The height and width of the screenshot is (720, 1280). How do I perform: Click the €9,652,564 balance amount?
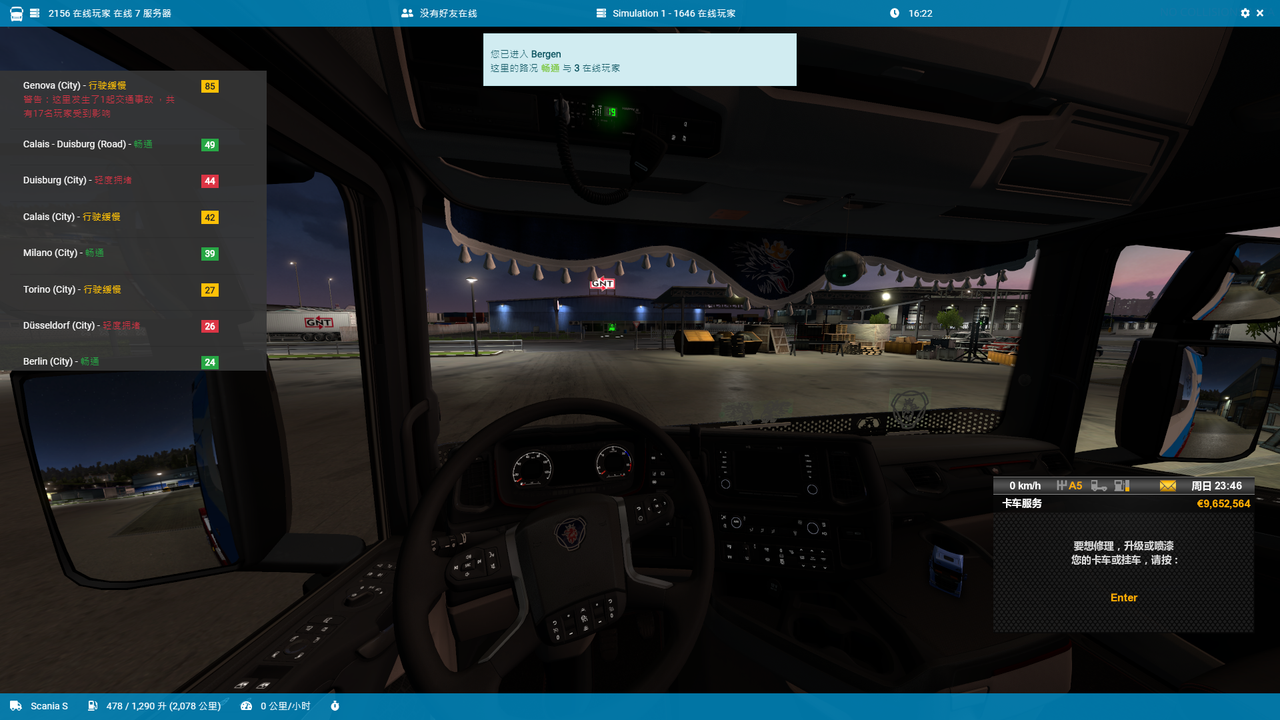[1223, 504]
